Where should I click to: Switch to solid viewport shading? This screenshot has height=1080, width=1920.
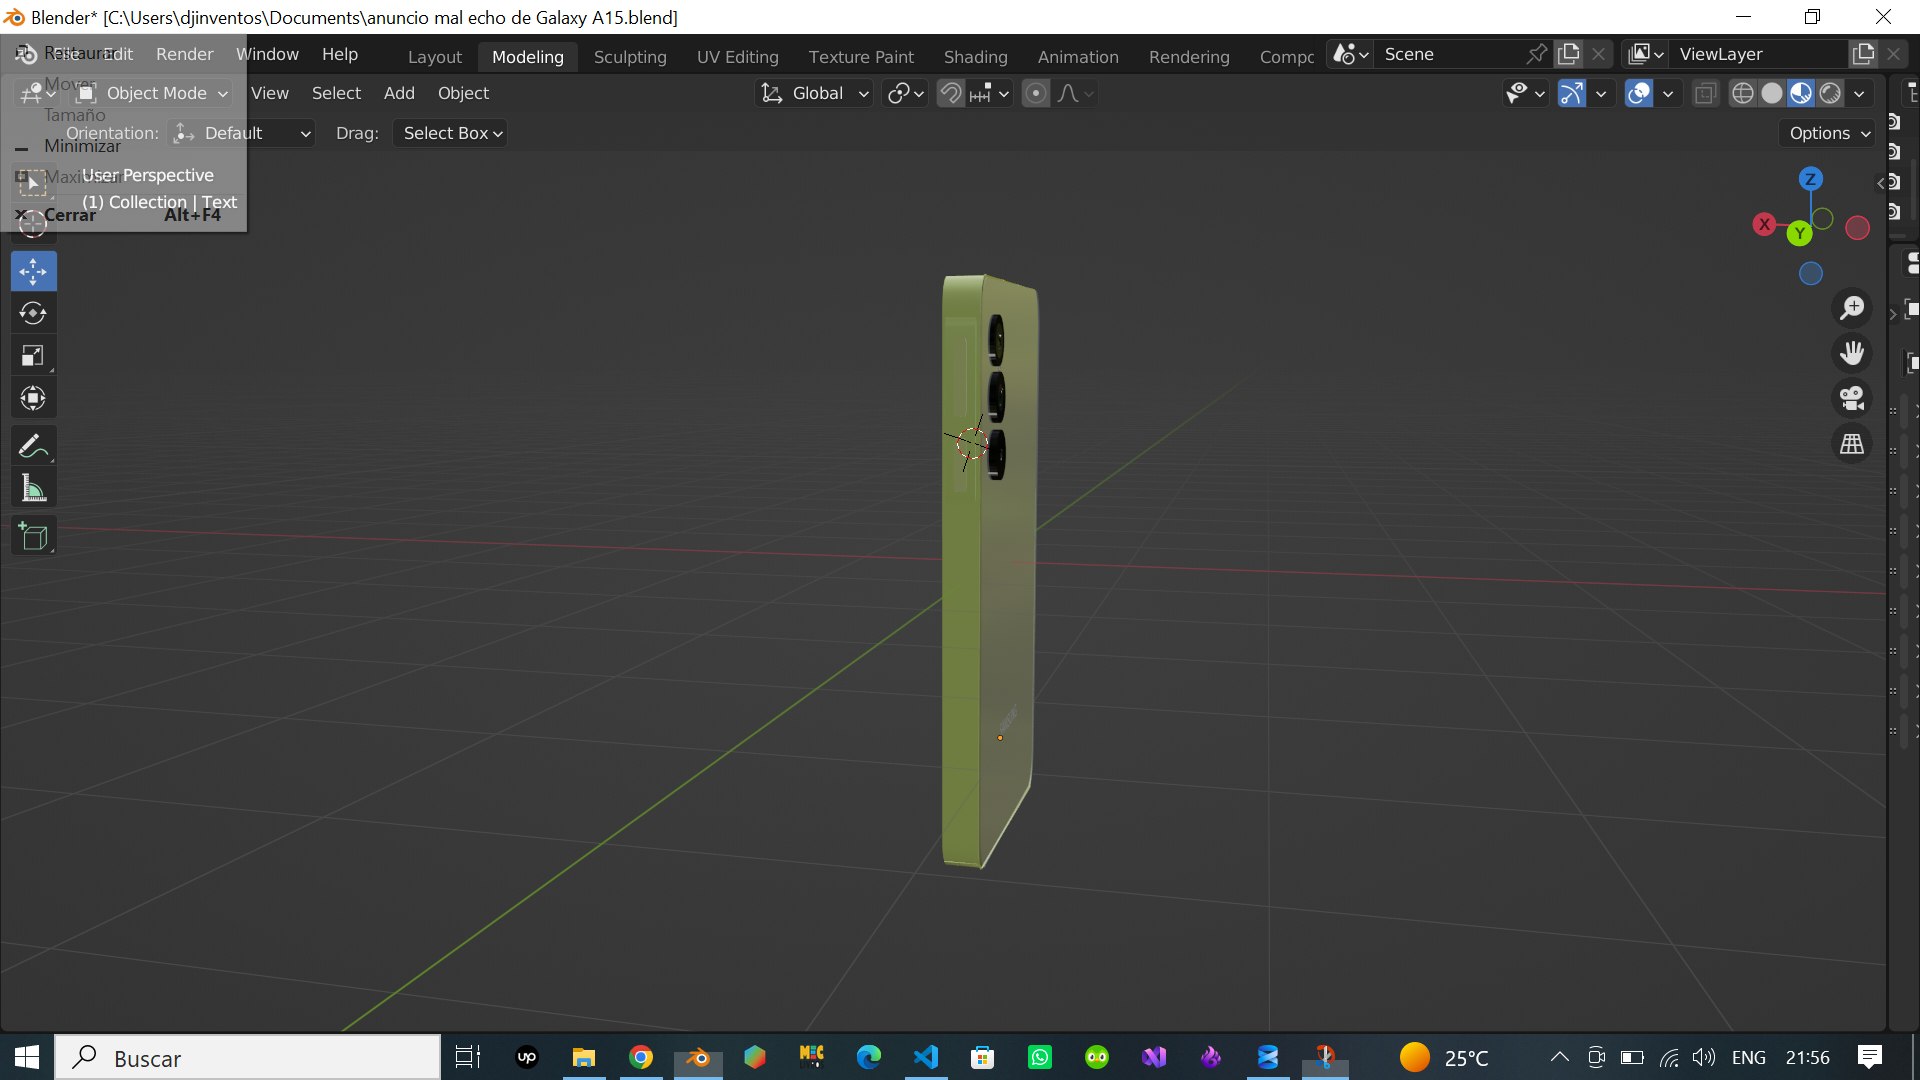[x=1771, y=93]
